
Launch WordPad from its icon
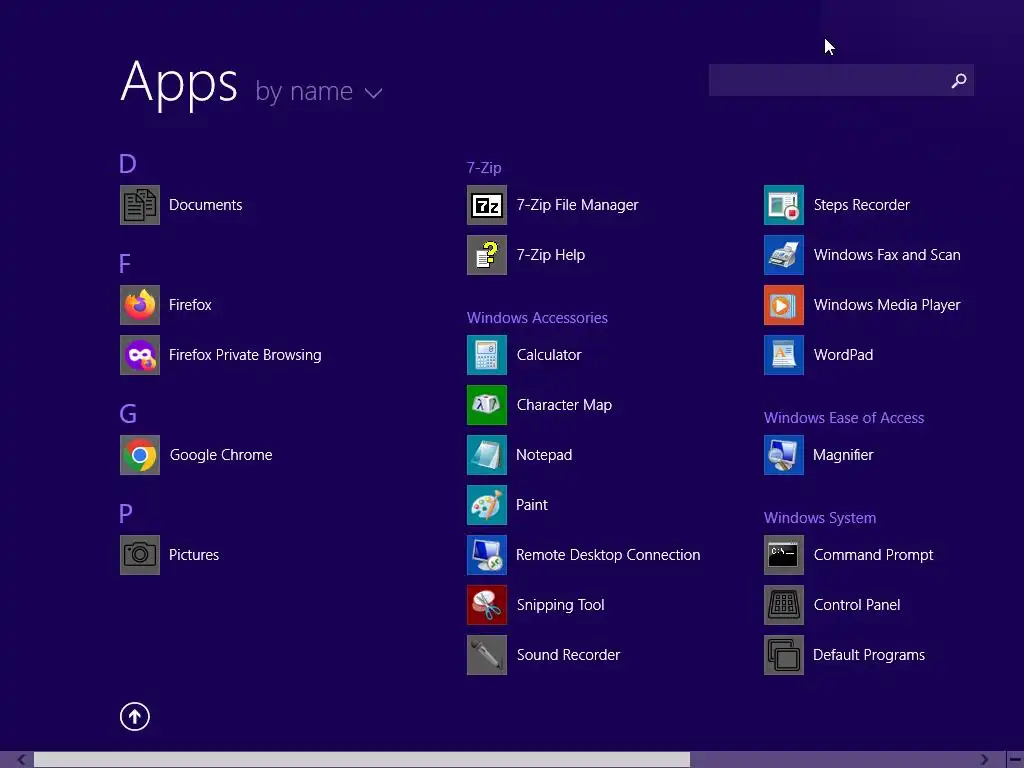tap(784, 355)
